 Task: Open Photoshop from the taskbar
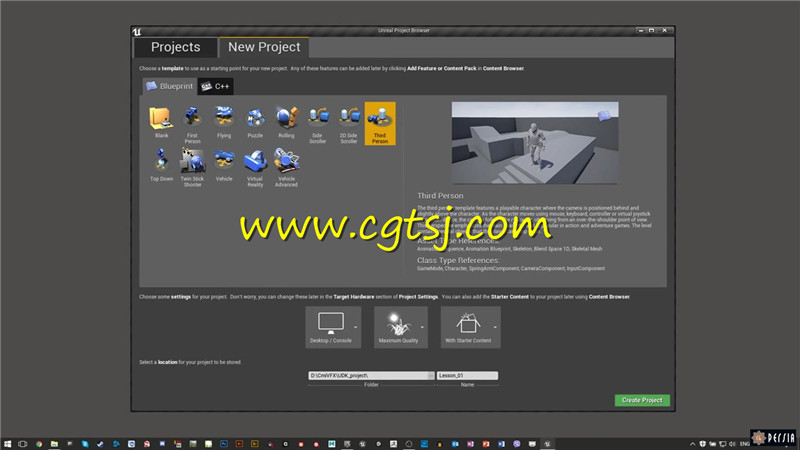(223, 444)
